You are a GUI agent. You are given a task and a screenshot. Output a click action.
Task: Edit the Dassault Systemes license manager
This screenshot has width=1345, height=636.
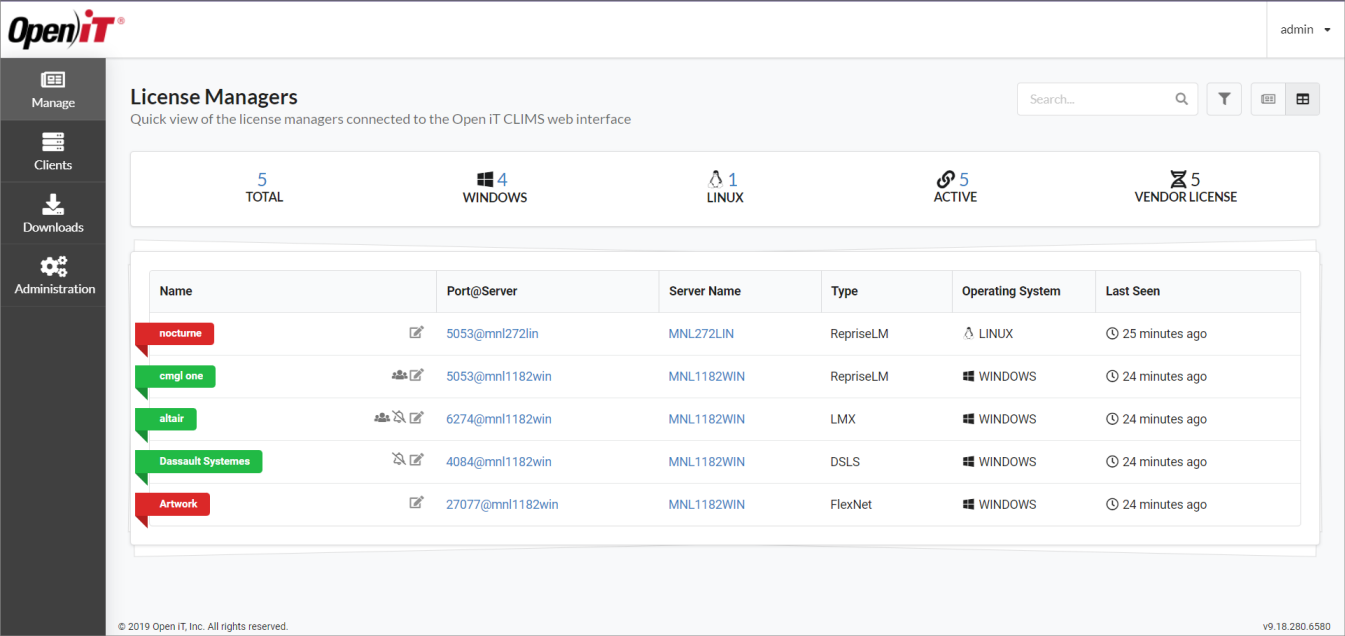point(417,460)
